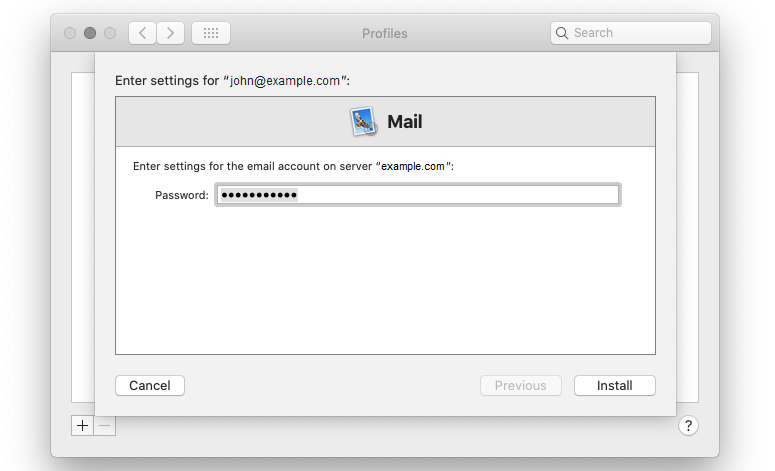Go forward with the right chevron button
The width and height of the screenshot is (775, 471).
(170, 33)
